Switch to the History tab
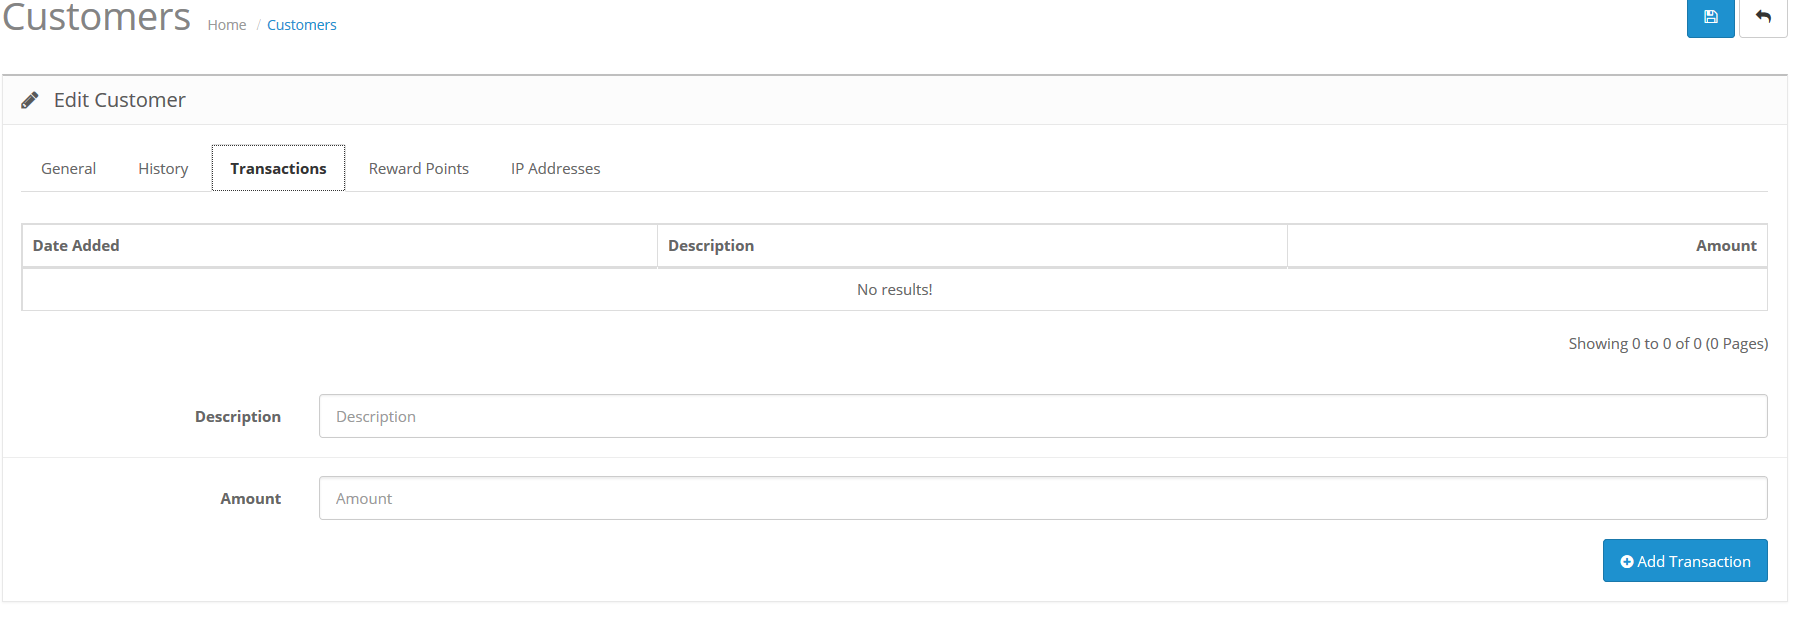 click(x=163, y=168)
